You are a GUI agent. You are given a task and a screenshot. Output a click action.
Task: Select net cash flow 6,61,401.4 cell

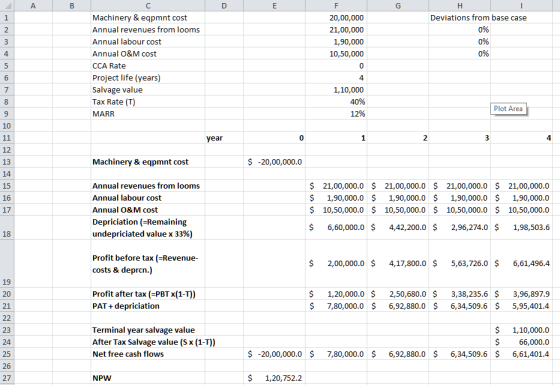521,354
